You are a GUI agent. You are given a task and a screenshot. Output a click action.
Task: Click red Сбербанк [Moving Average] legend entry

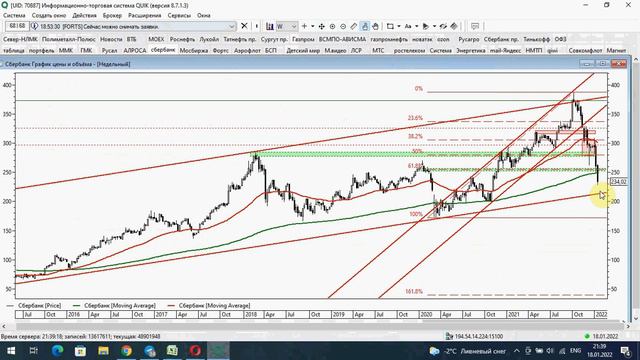209,306
